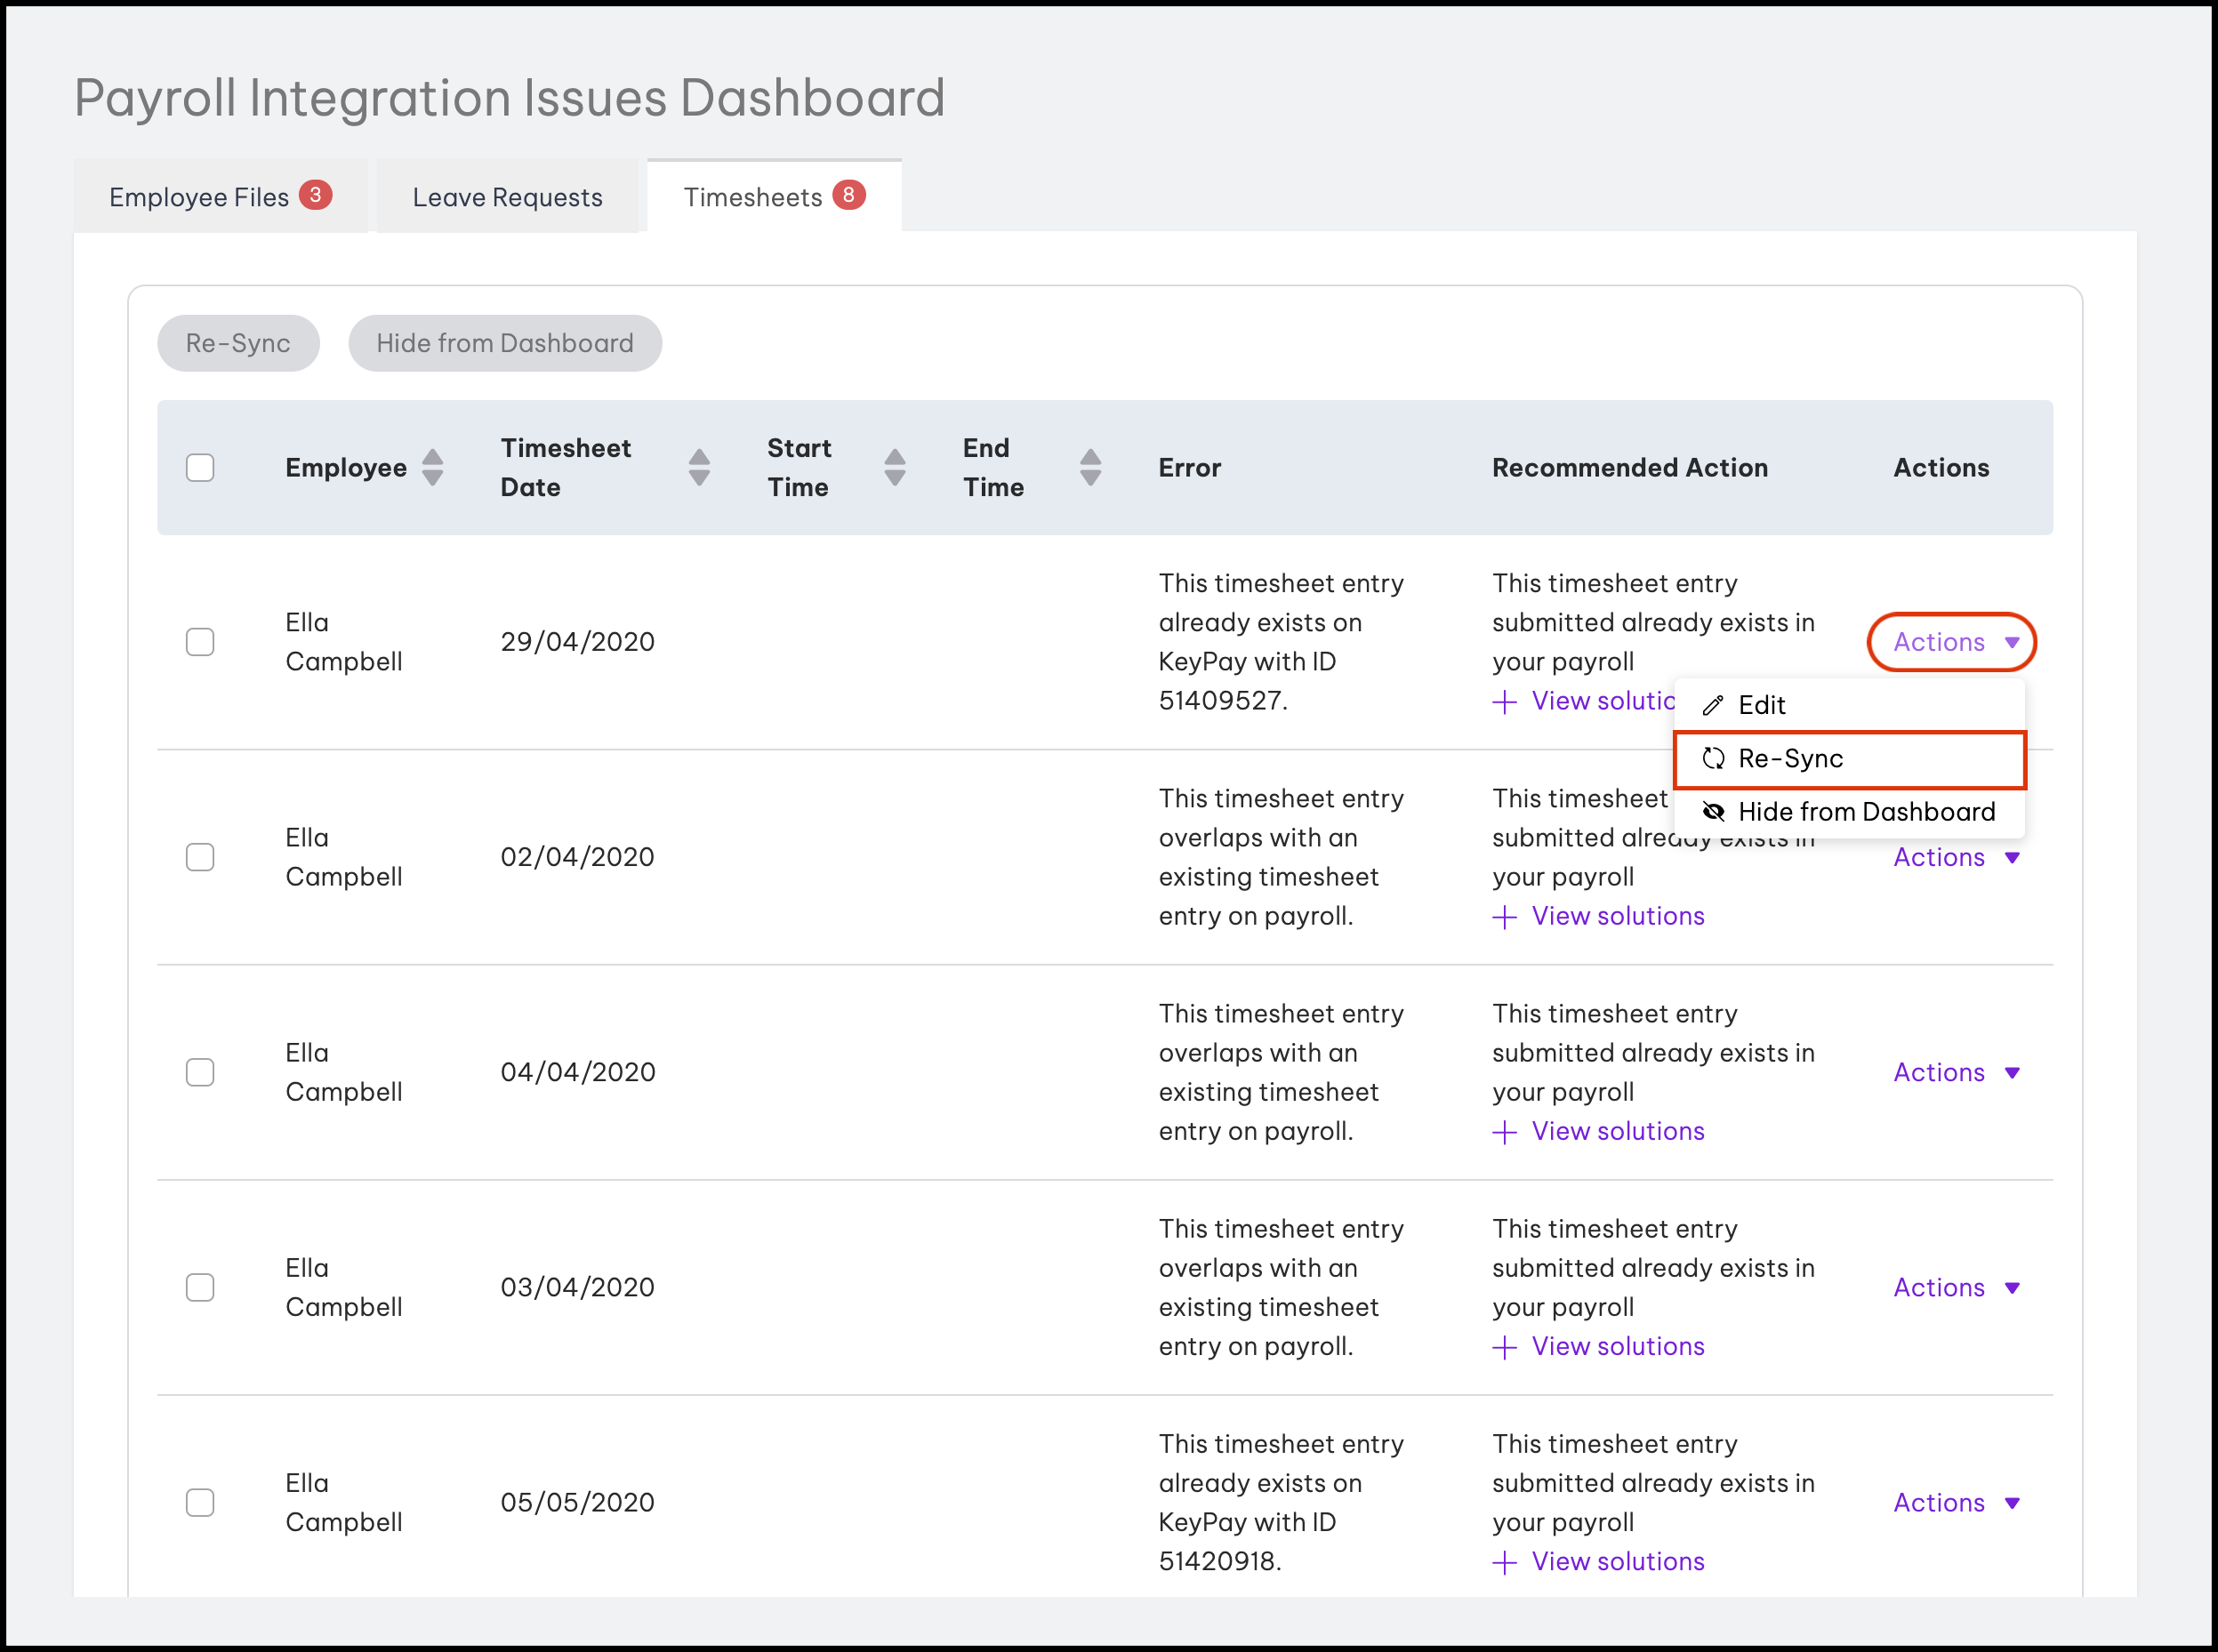Check the checkbox for the 05/05/2020 entry
Screen dimensions: 2218x1652
(200, 1502)
